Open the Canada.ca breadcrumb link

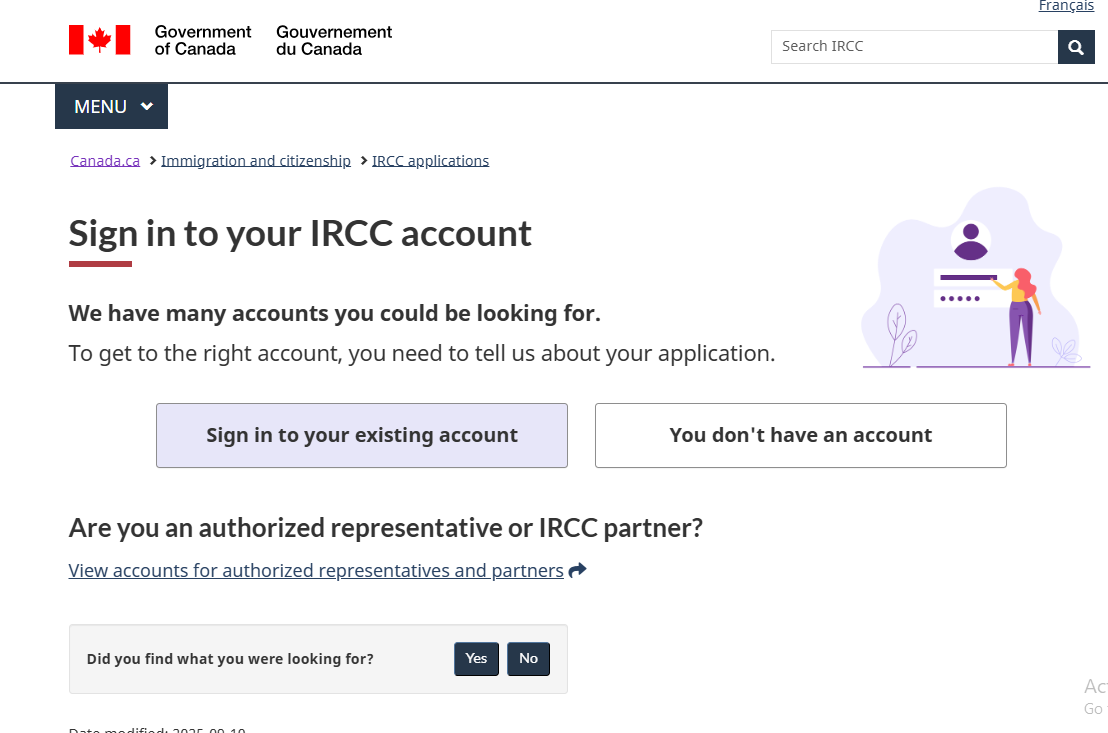click(x=105, y=161)
